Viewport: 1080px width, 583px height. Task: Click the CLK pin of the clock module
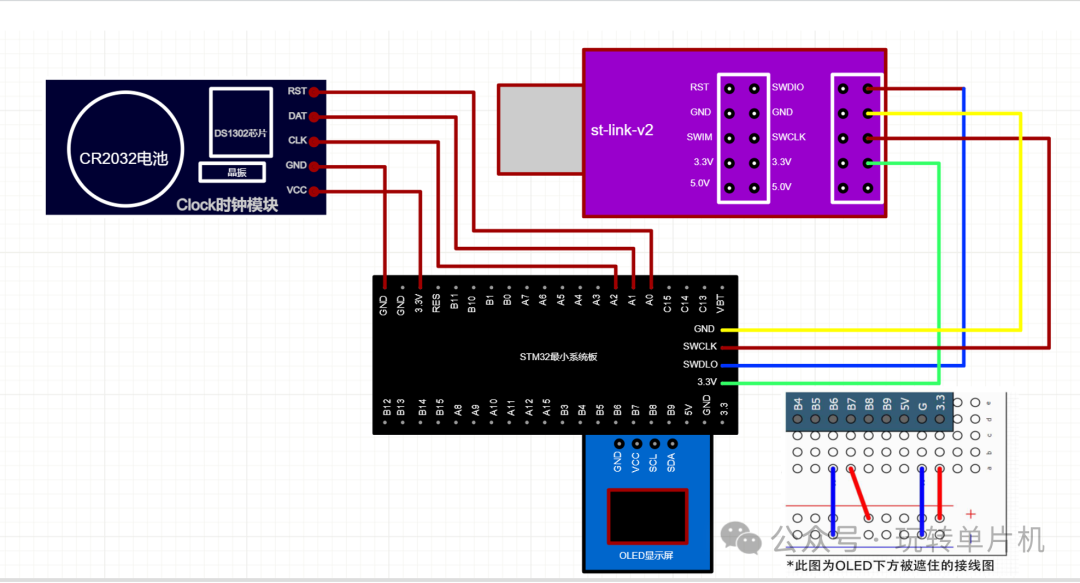click(x=314, y=141)
